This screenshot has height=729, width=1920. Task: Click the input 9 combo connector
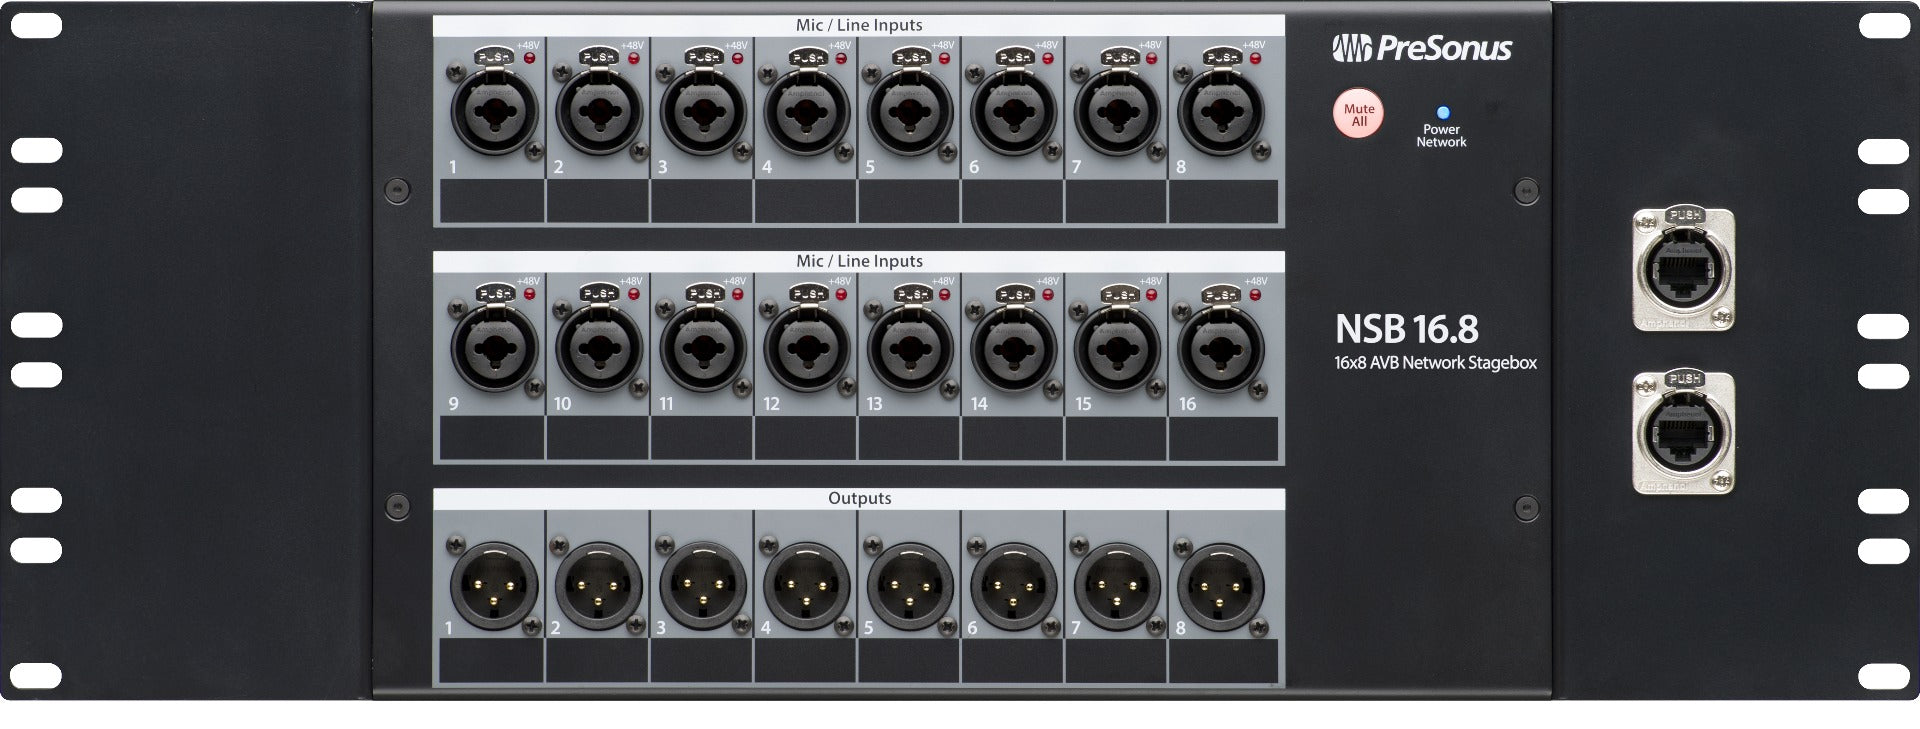494,349
